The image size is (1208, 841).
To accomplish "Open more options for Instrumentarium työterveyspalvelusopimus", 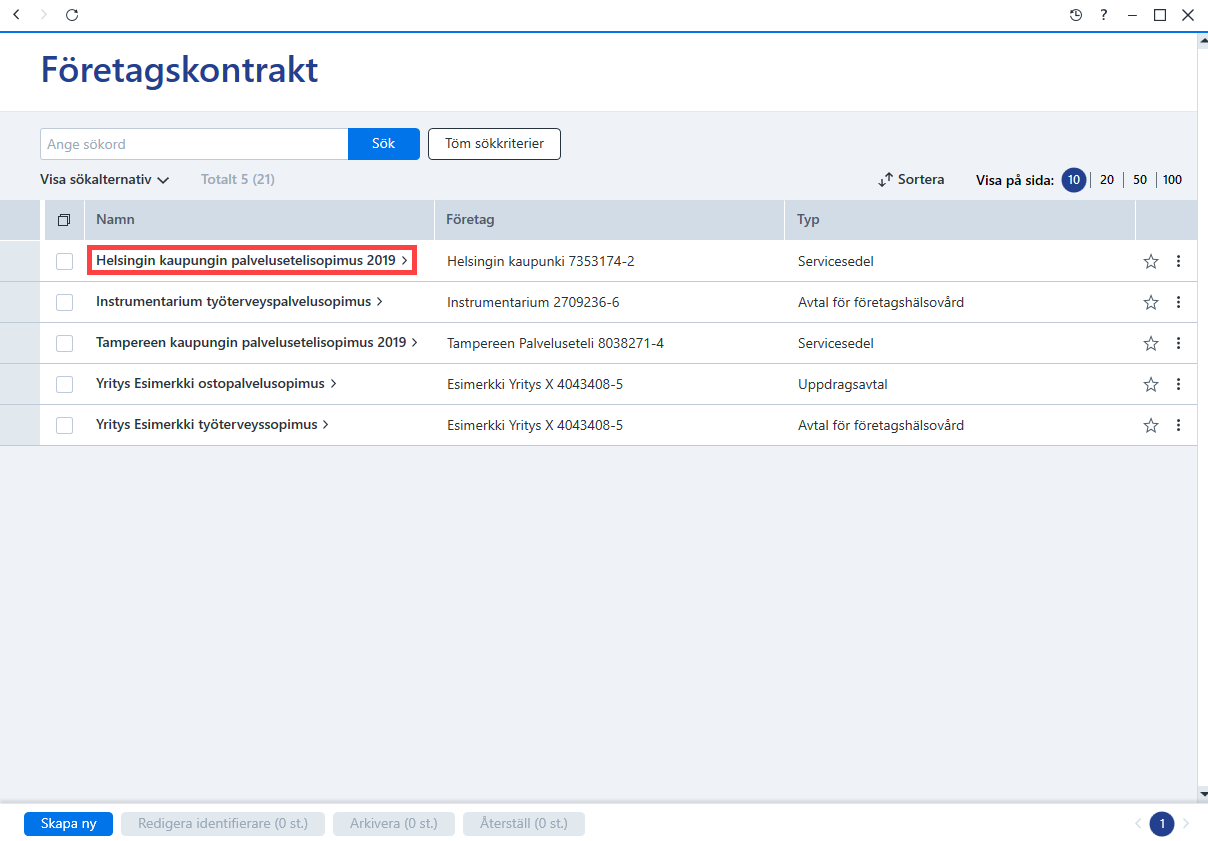I will pyautogui.click(x=1178, y=302).
